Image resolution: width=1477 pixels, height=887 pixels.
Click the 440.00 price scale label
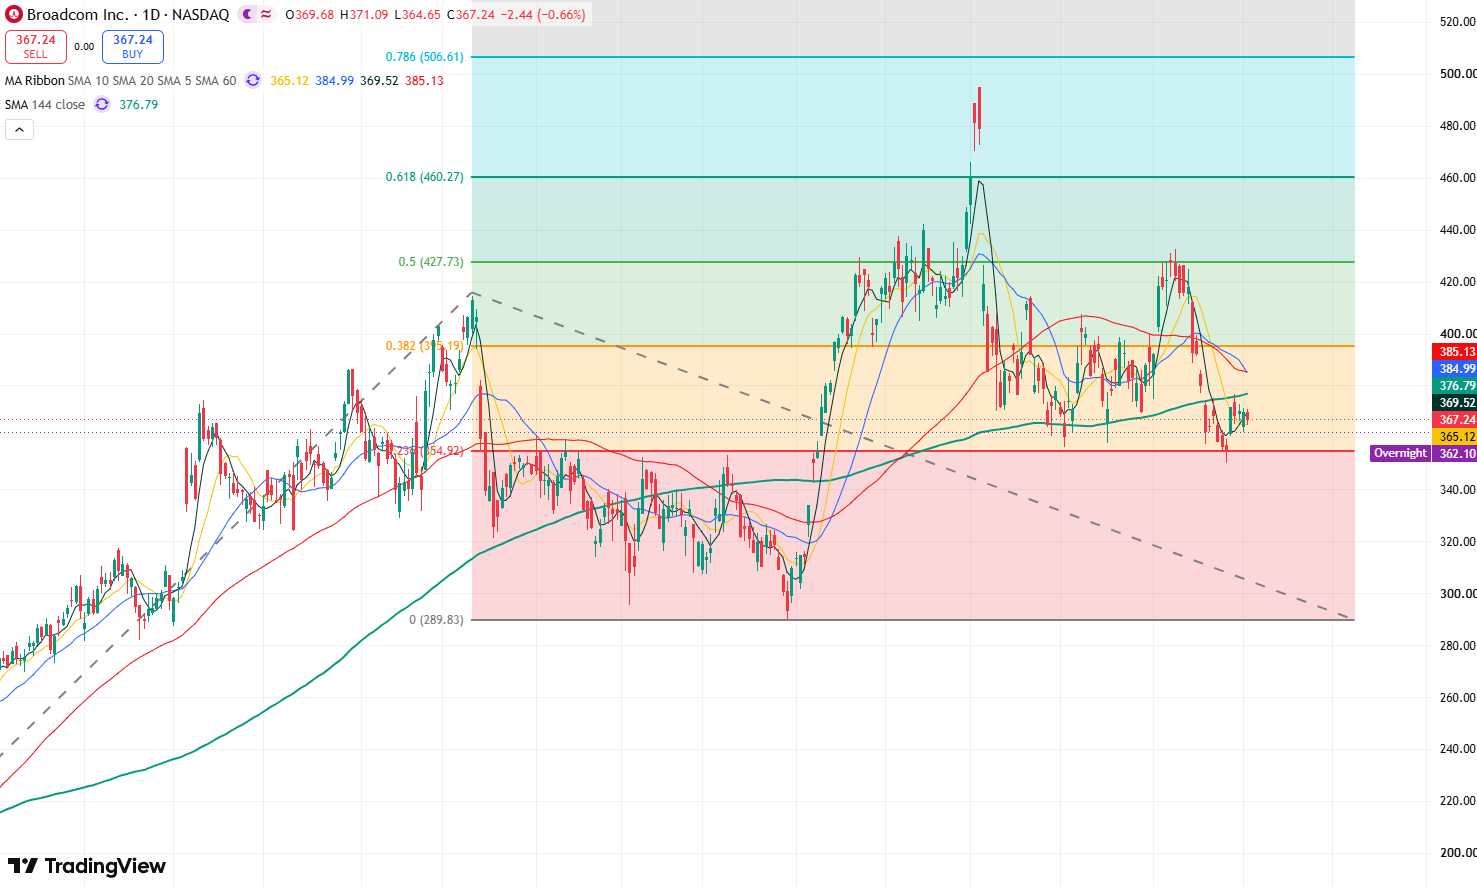pos(1457,230)
